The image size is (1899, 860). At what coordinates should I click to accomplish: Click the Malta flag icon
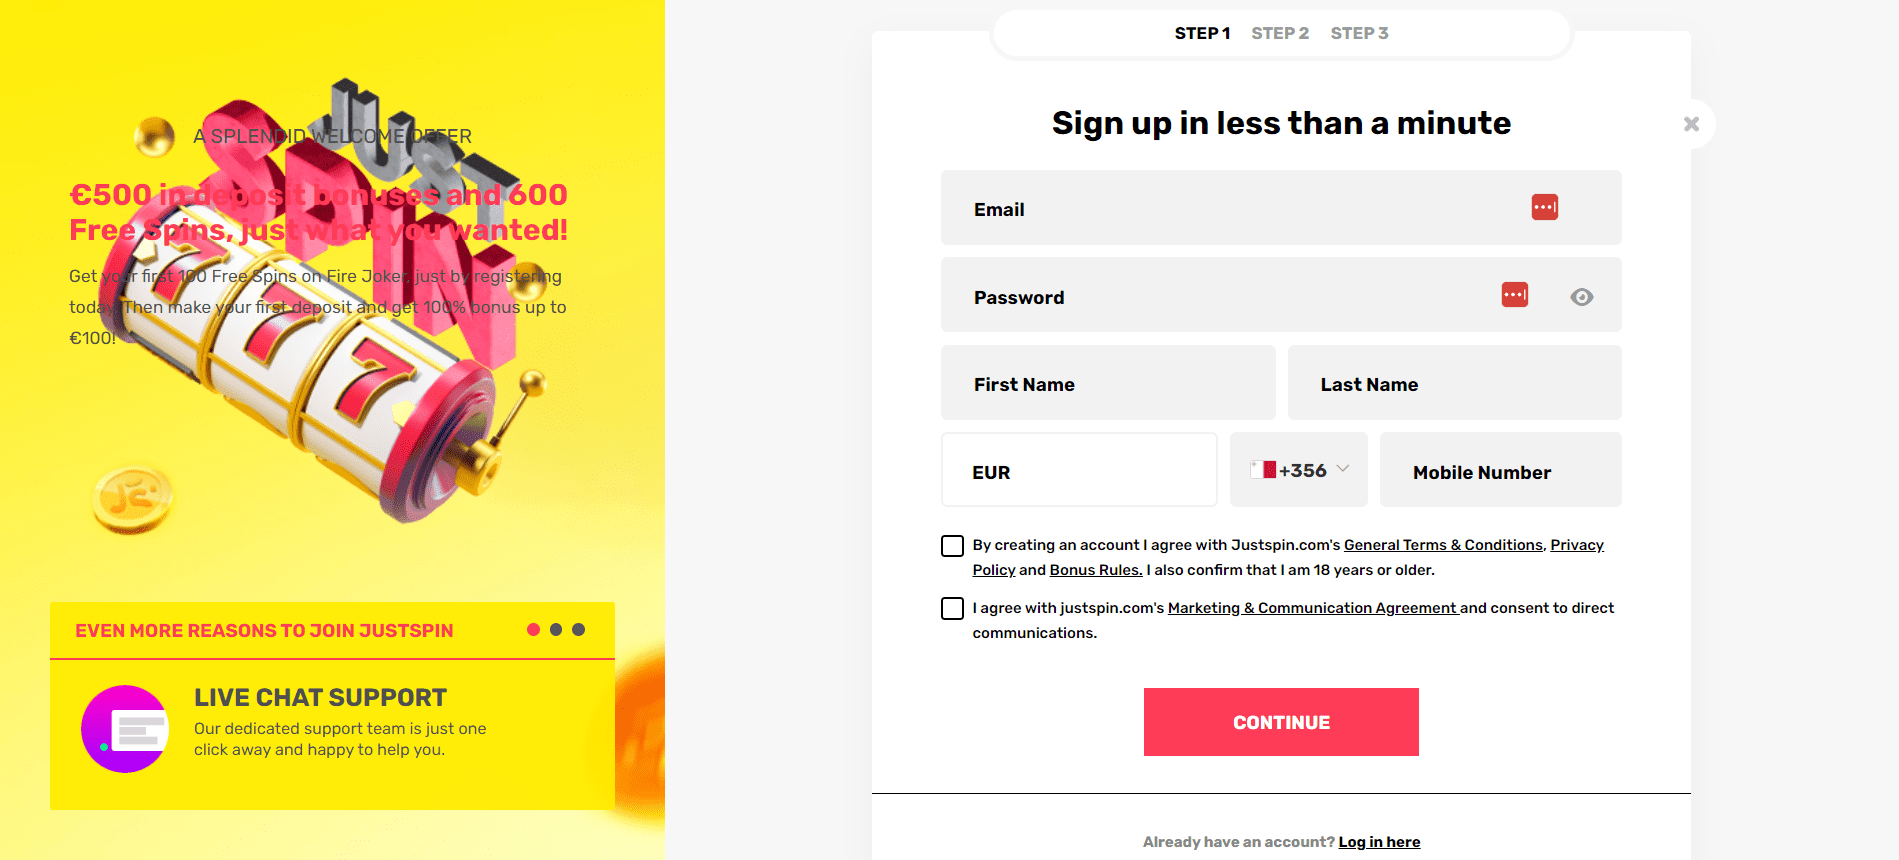[x=1262, y=470]
